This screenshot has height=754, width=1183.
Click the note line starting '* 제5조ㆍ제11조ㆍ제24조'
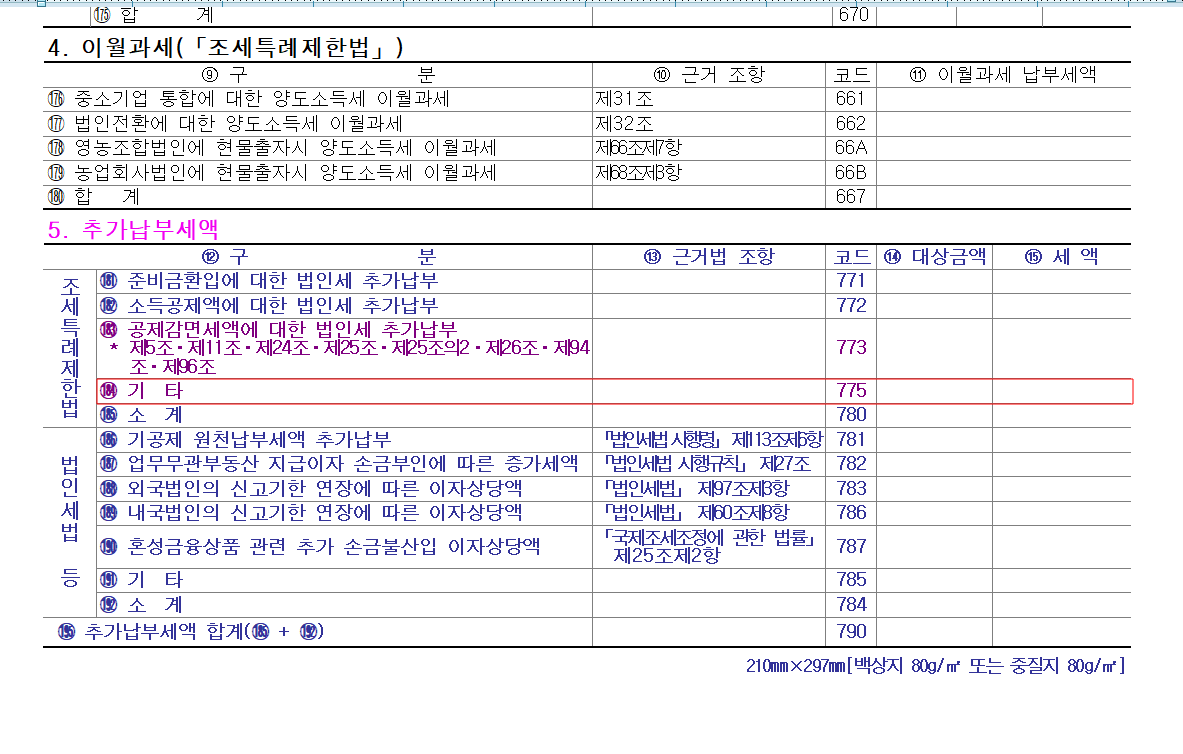349,357
